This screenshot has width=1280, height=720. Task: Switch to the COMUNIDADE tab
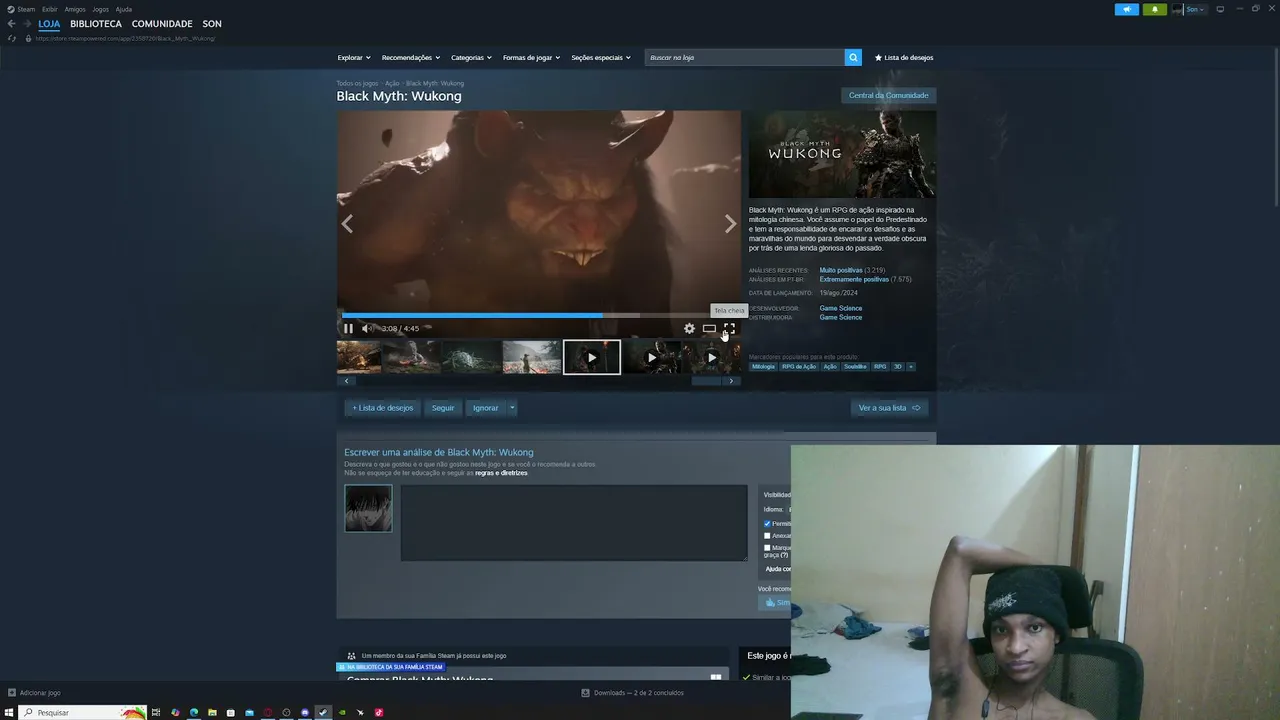162,24
